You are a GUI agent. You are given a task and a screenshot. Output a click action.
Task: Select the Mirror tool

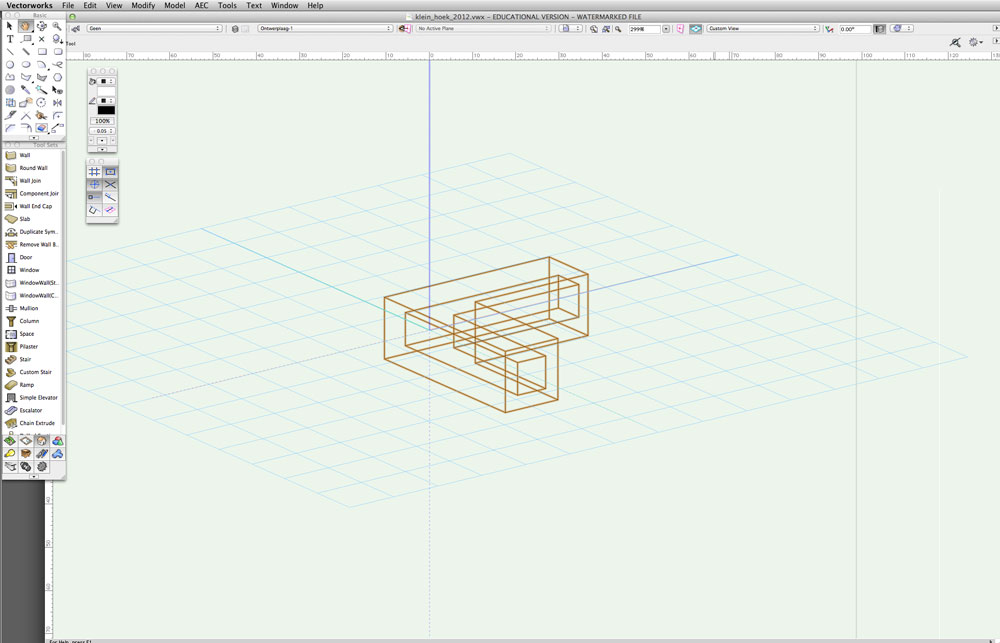(57, 103)
